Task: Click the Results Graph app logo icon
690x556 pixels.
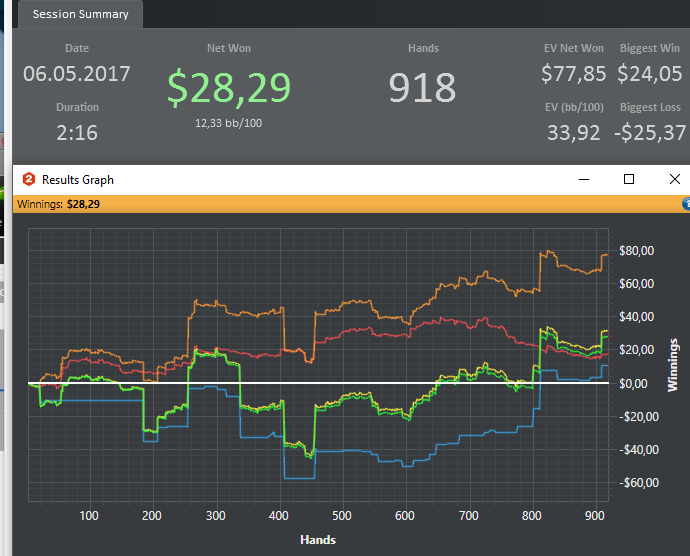Action: pyautogui.click(x=29, y=179)
